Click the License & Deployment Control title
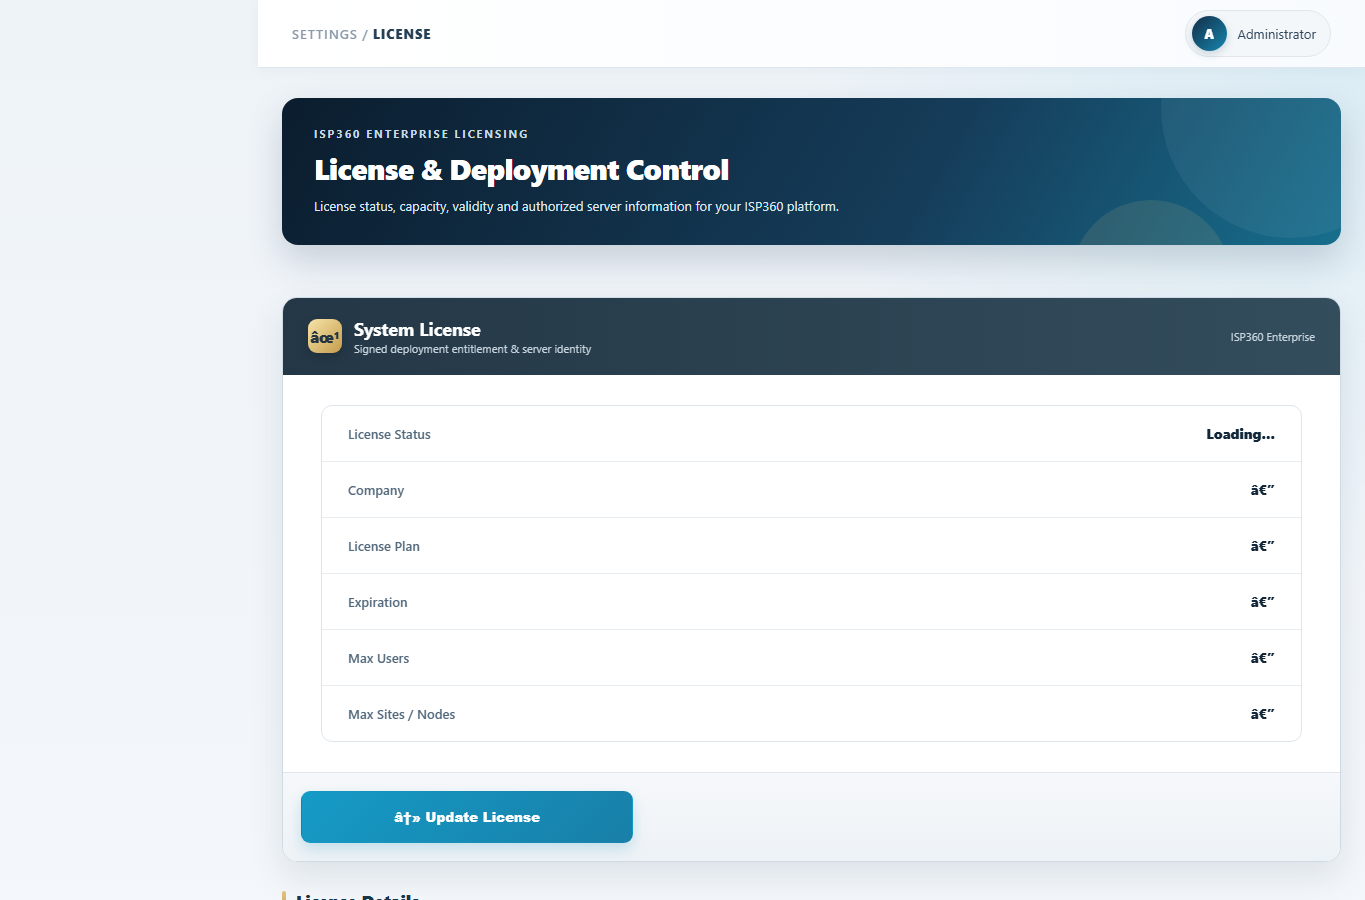 pos(522,170)
